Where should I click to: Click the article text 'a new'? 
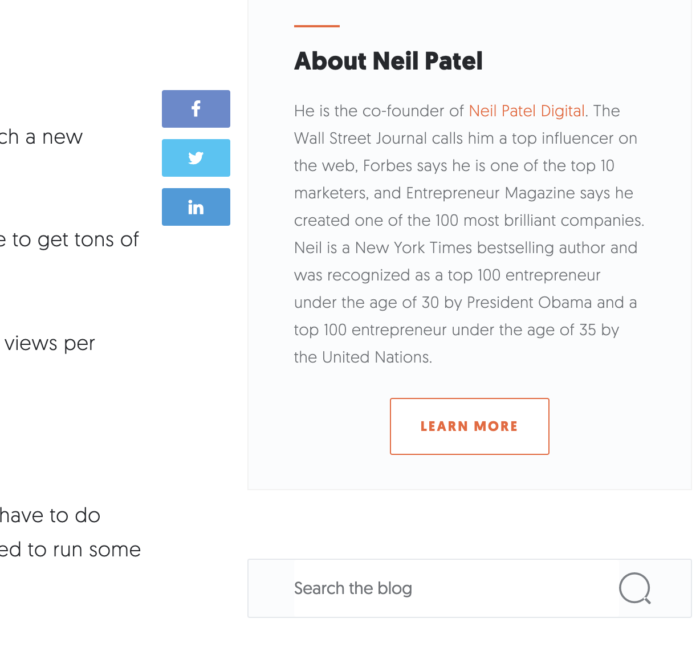54,137
